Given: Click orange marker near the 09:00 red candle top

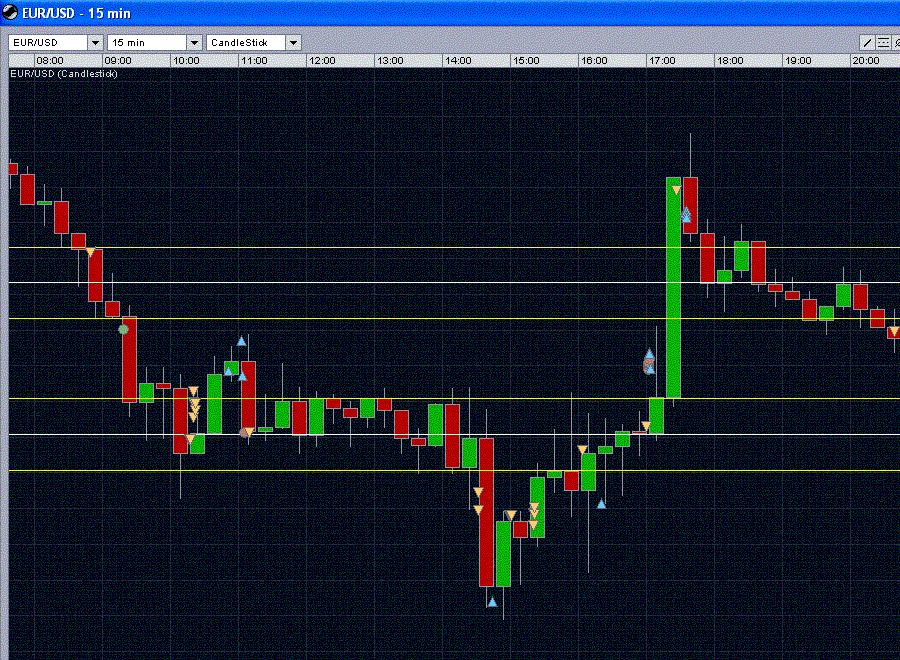Looking at the screenshot, I should click(x=91, y=252).
